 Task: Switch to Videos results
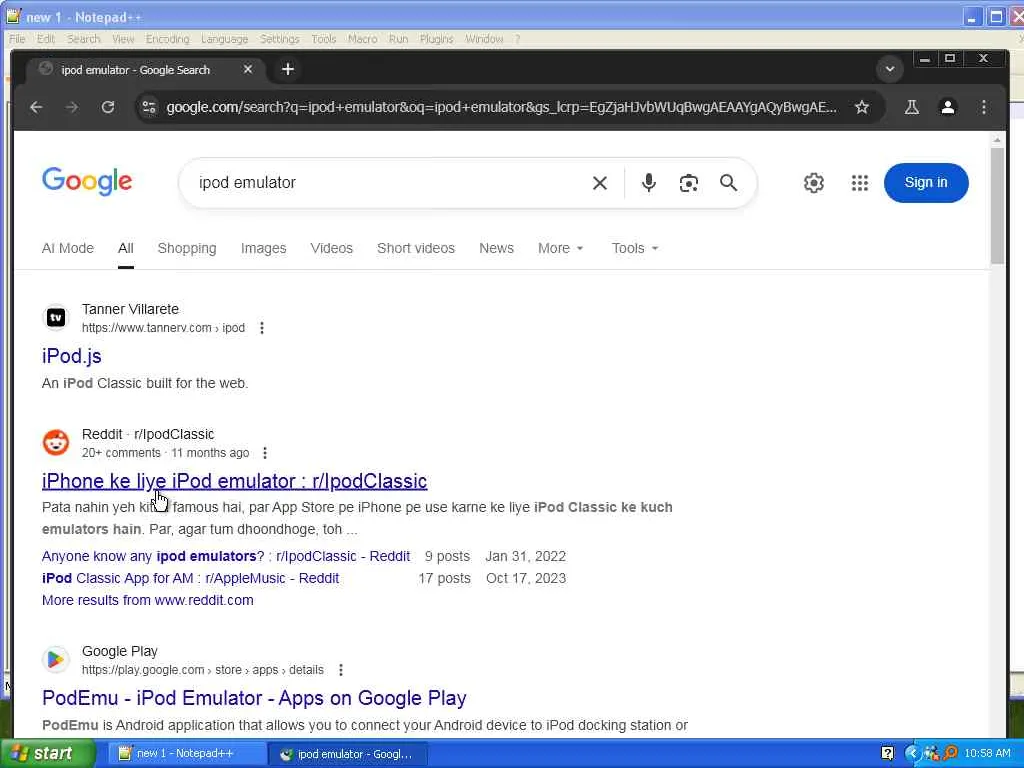(331, 248)
